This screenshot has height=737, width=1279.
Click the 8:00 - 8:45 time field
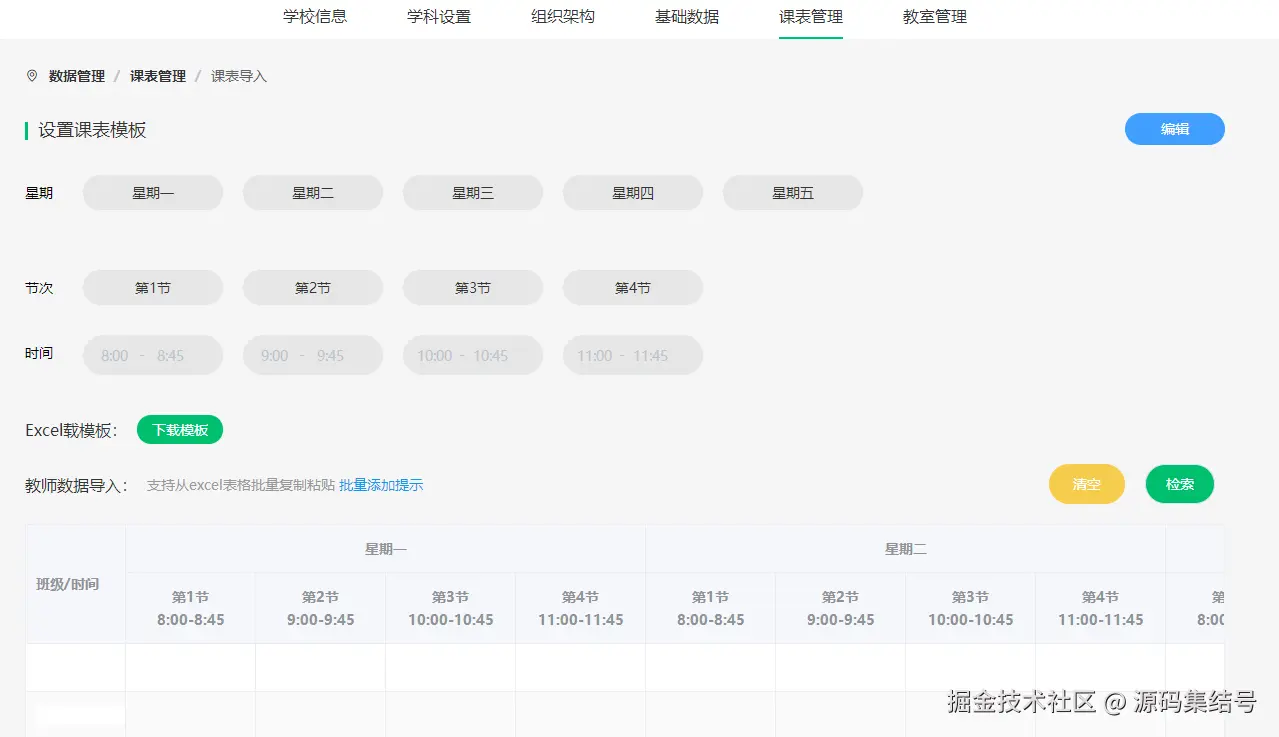[x=152, y=354]
